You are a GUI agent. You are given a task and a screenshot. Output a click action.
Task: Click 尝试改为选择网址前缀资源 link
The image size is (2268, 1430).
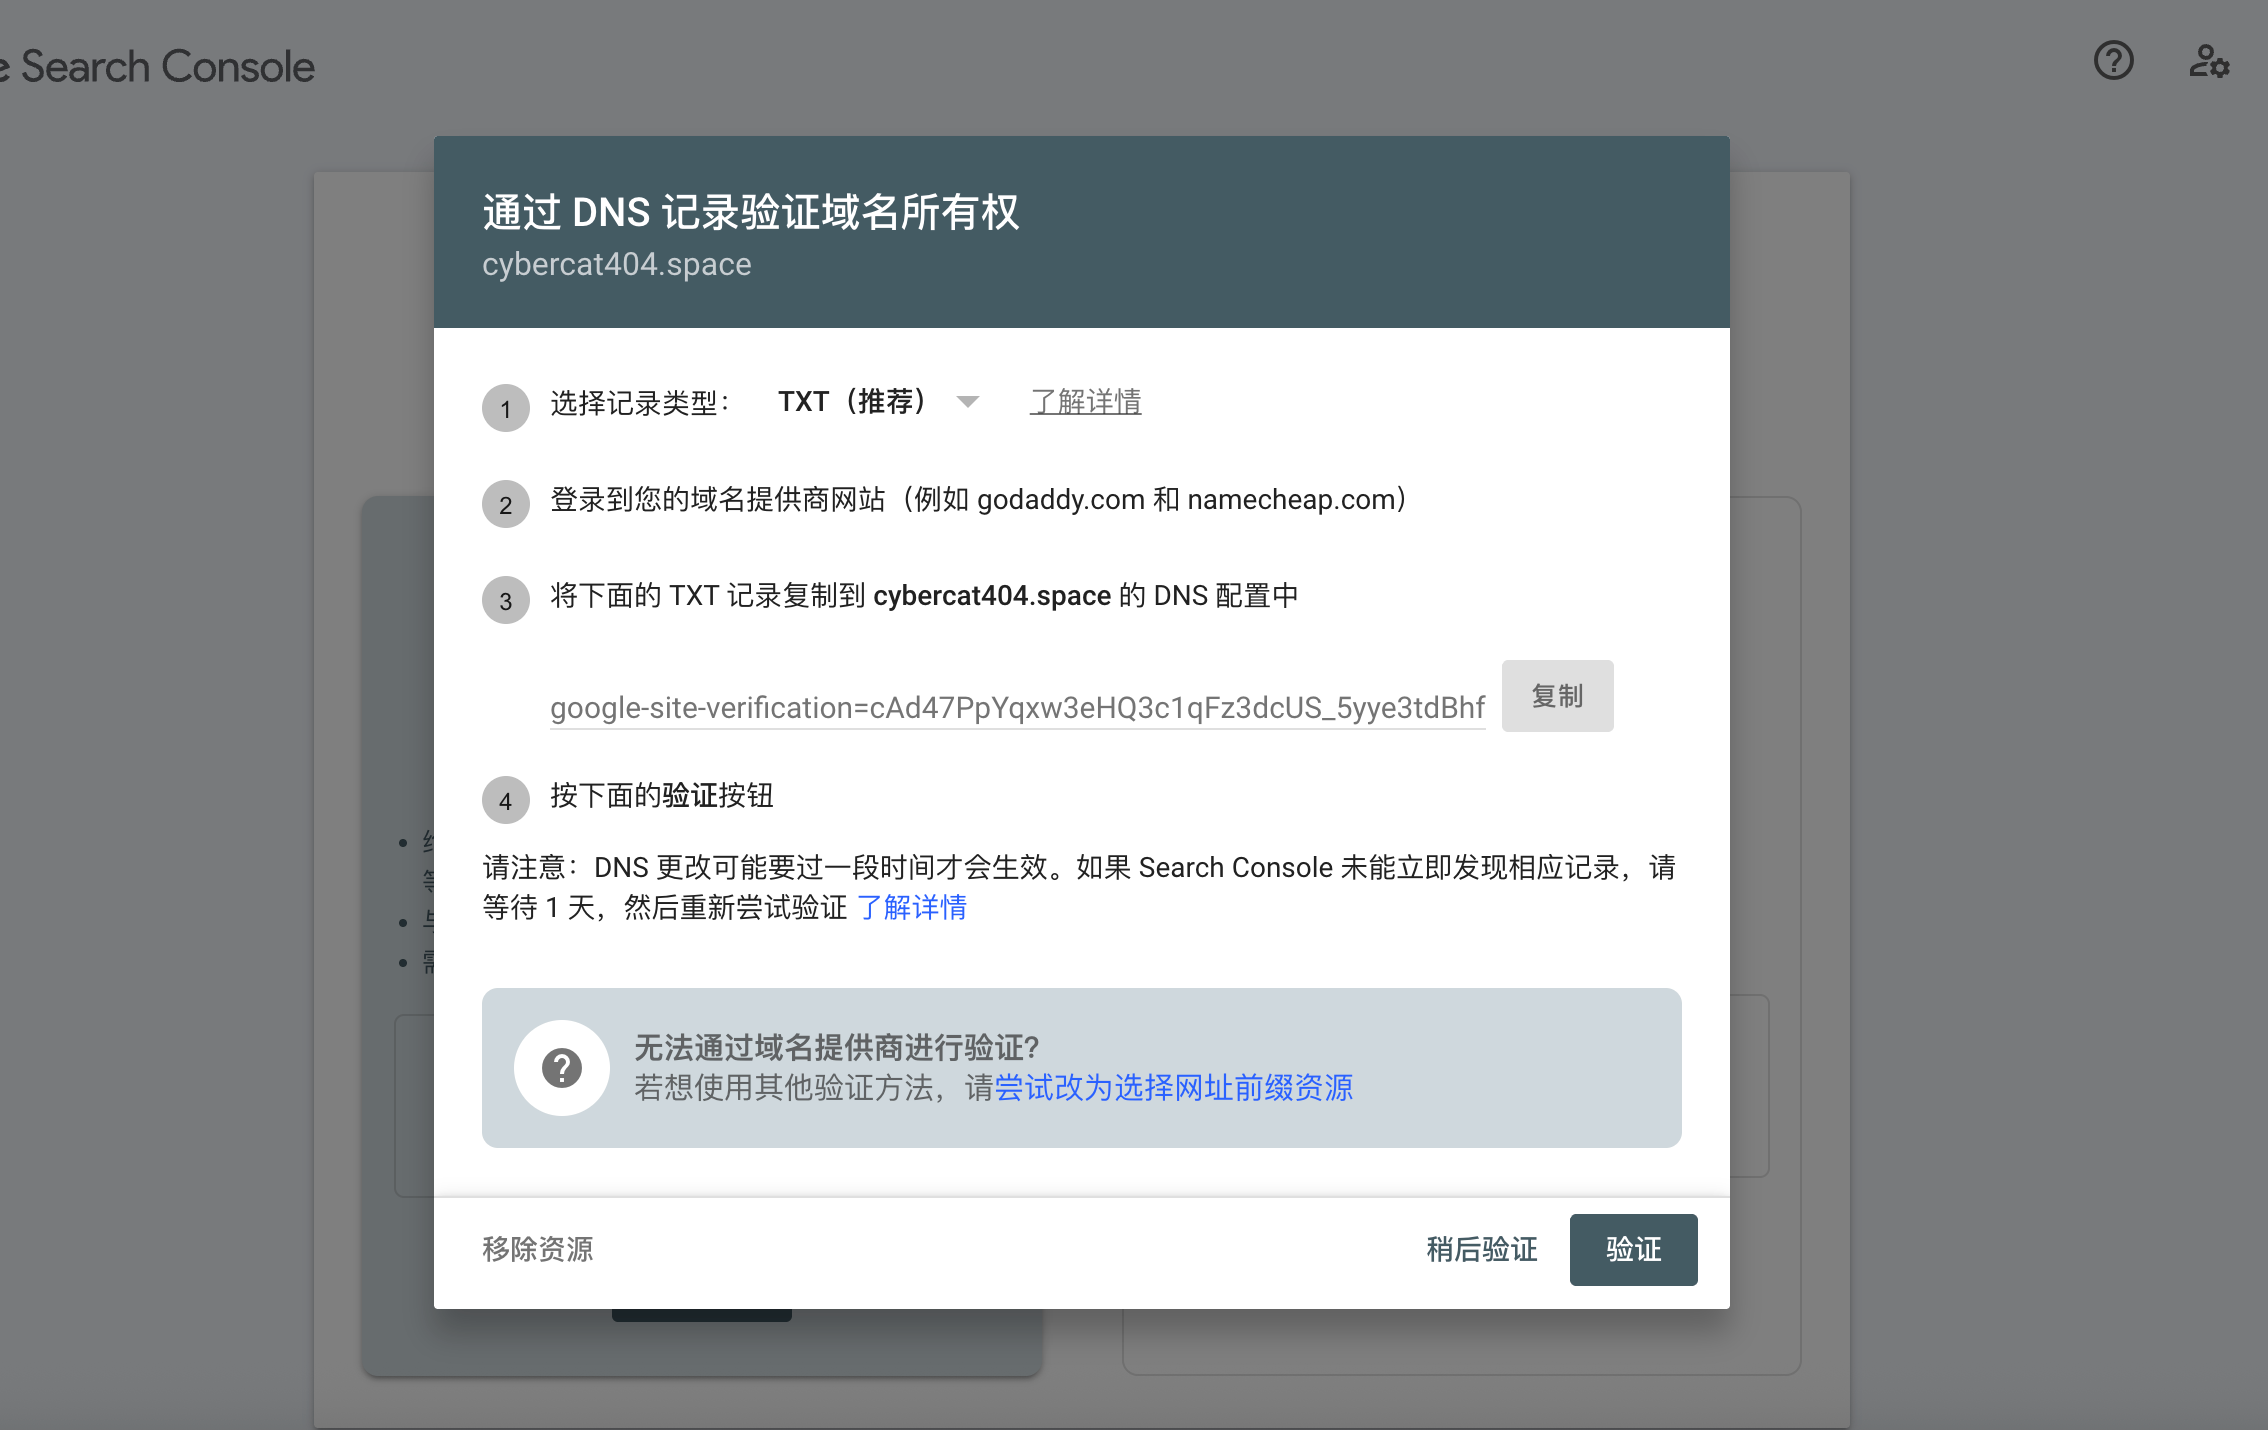pyautogui.click(x=1173, y=1088)
